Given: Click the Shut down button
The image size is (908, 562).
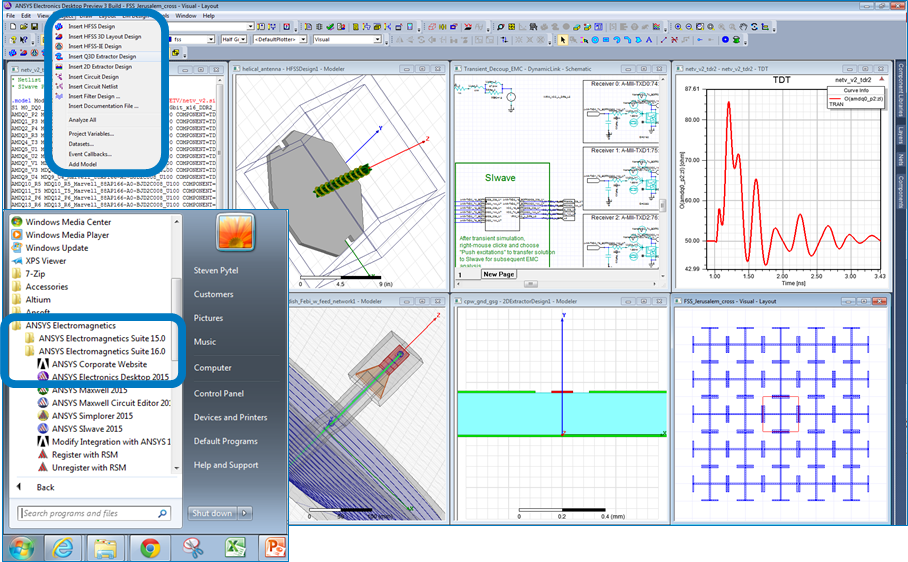Looking at the screenshot, I should pos(211,513).
